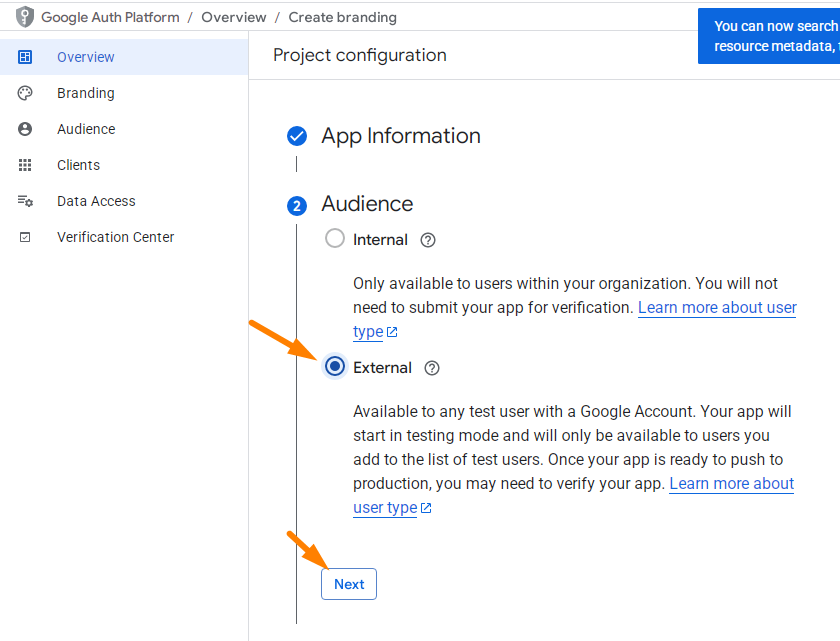Click the Overview dashboard icon in the sidebar

[25, 57]
